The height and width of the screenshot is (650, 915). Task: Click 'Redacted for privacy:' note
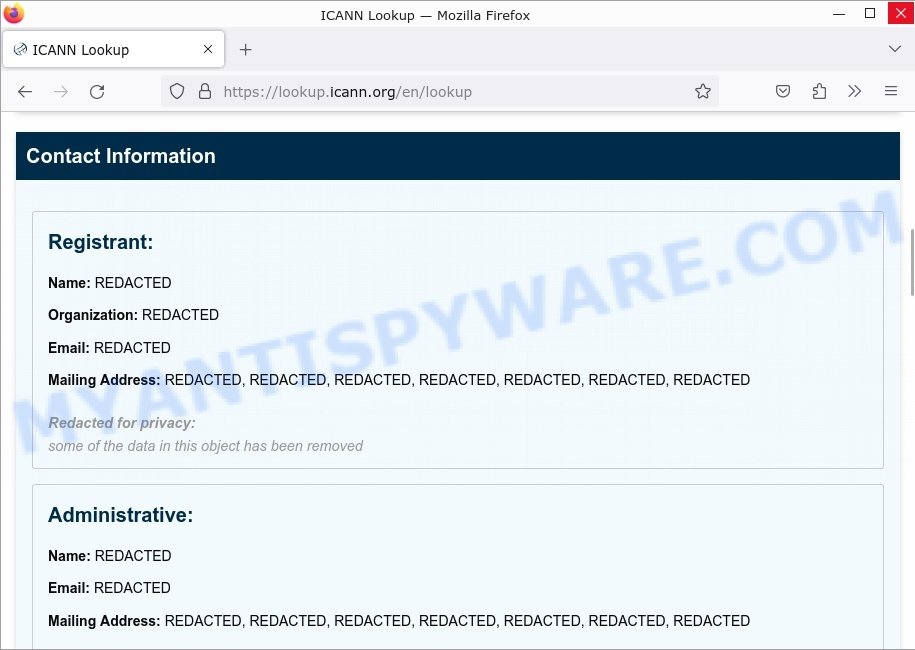click(x=122, y=423)
